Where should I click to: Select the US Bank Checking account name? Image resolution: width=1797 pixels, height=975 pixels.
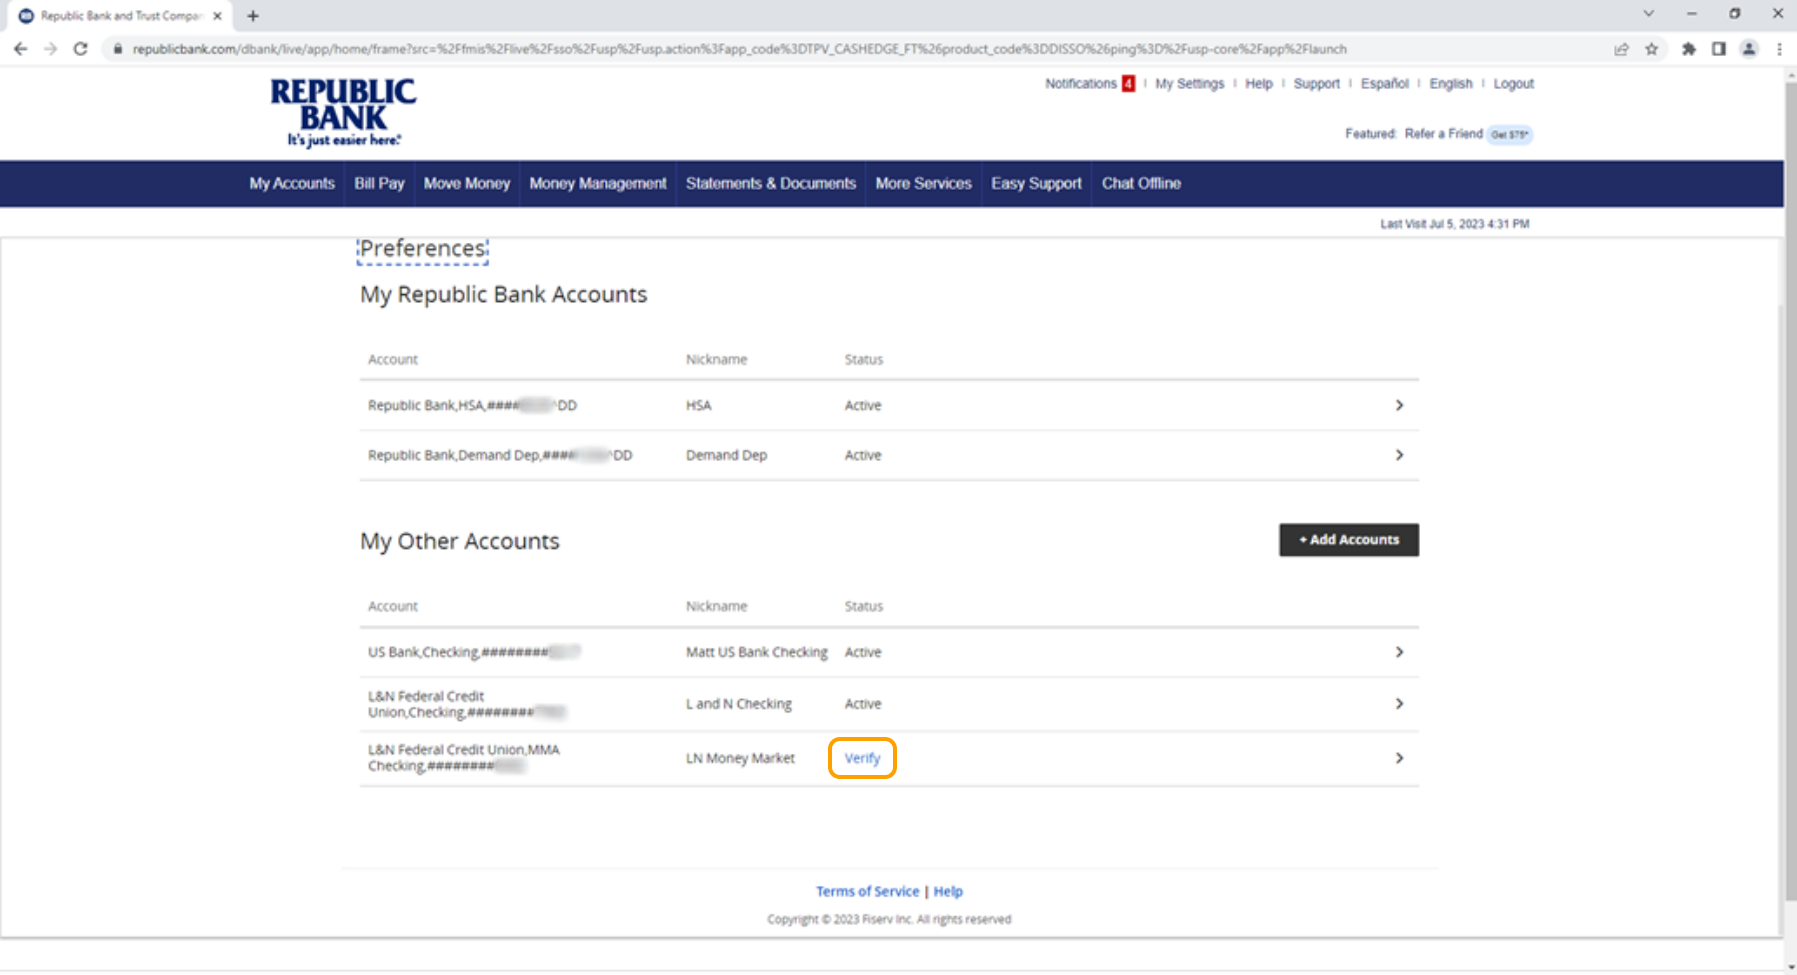pyautogui.click(x=474, y=652)
